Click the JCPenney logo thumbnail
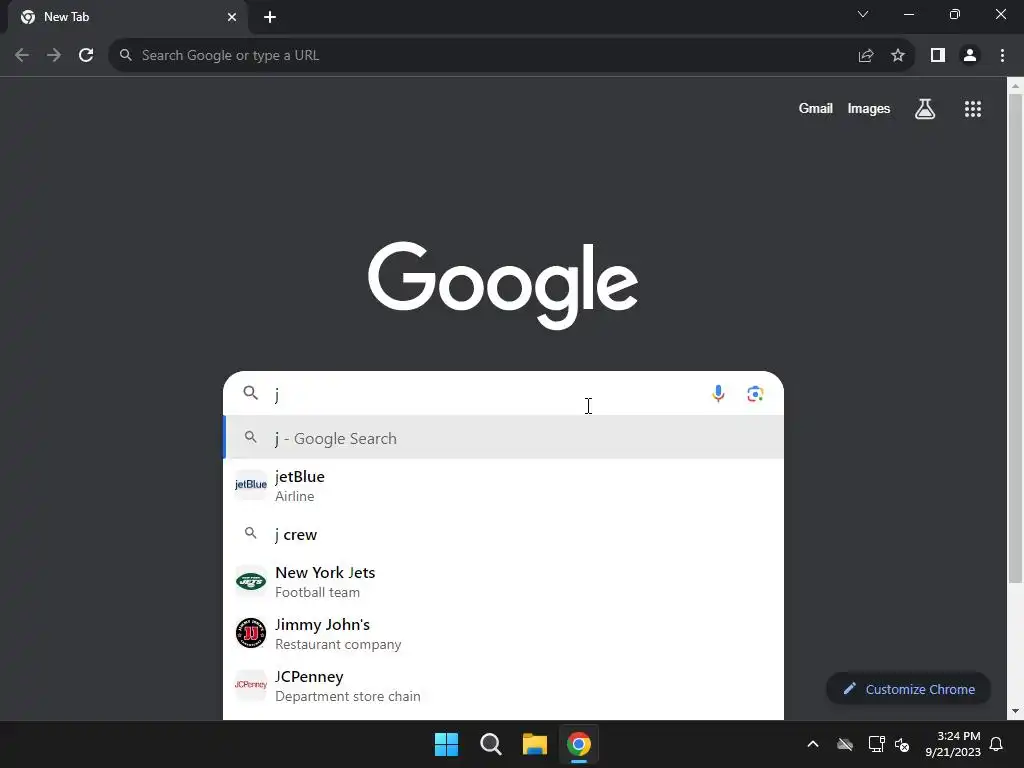This screenshot has width=1024, height=768. pyautogui.click(x=251, y=684)
